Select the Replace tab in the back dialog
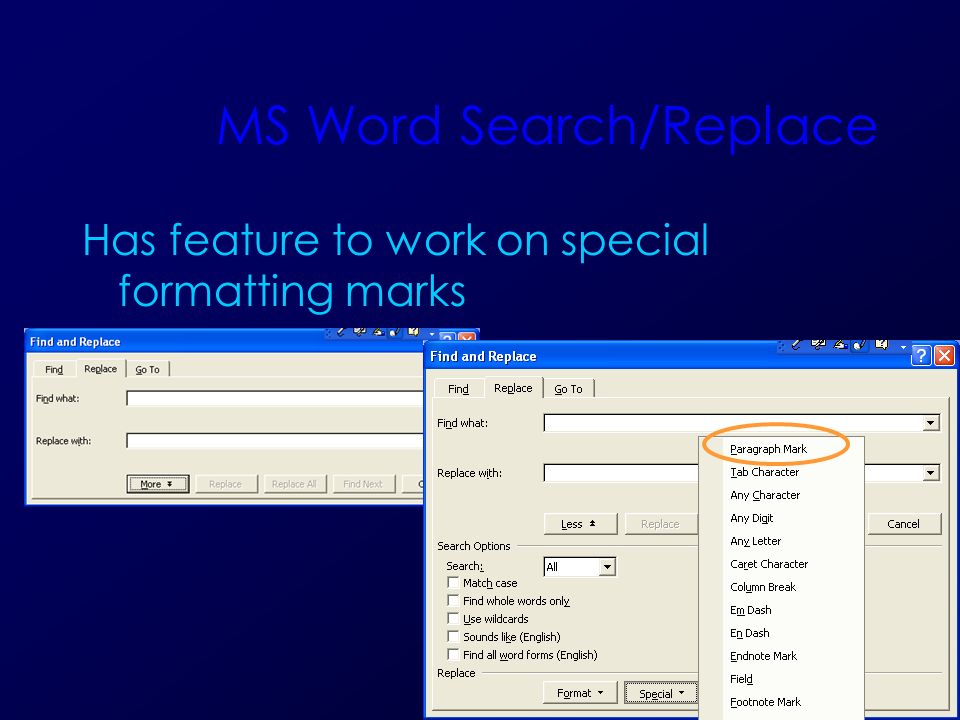Screen dimensions: 960x720 tap(100, 369)
